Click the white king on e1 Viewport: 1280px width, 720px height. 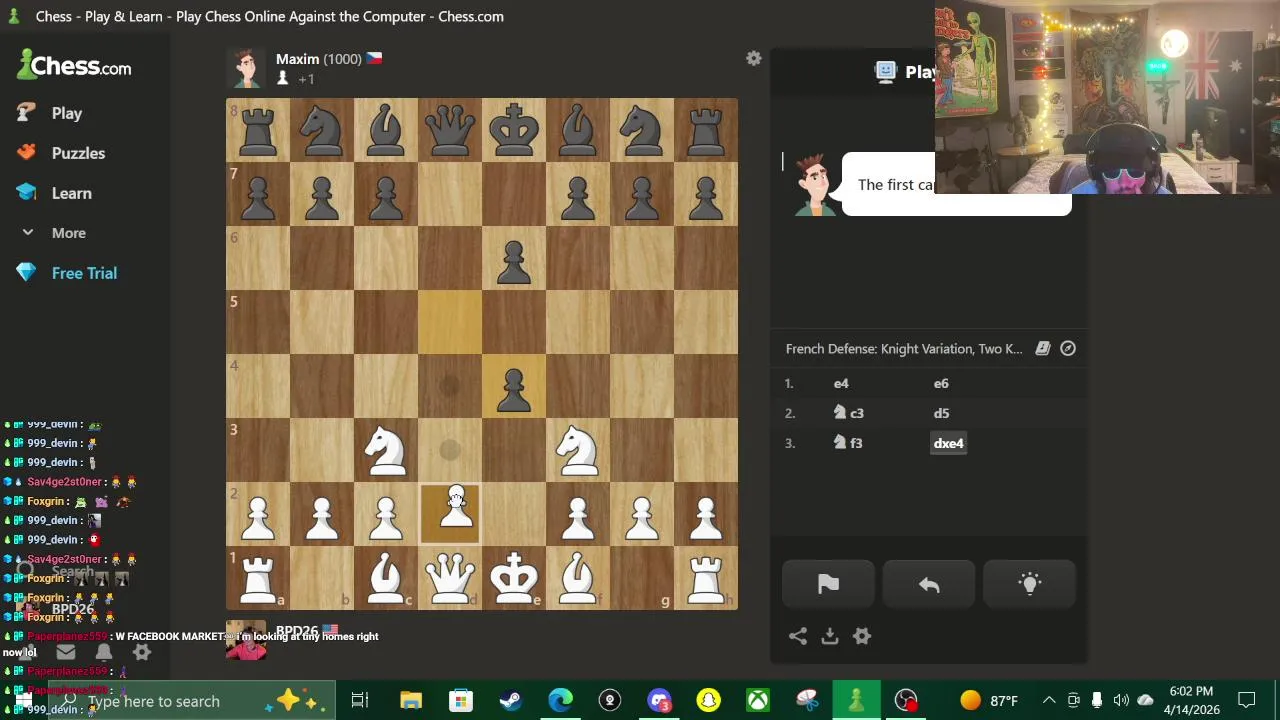(514, 578)
